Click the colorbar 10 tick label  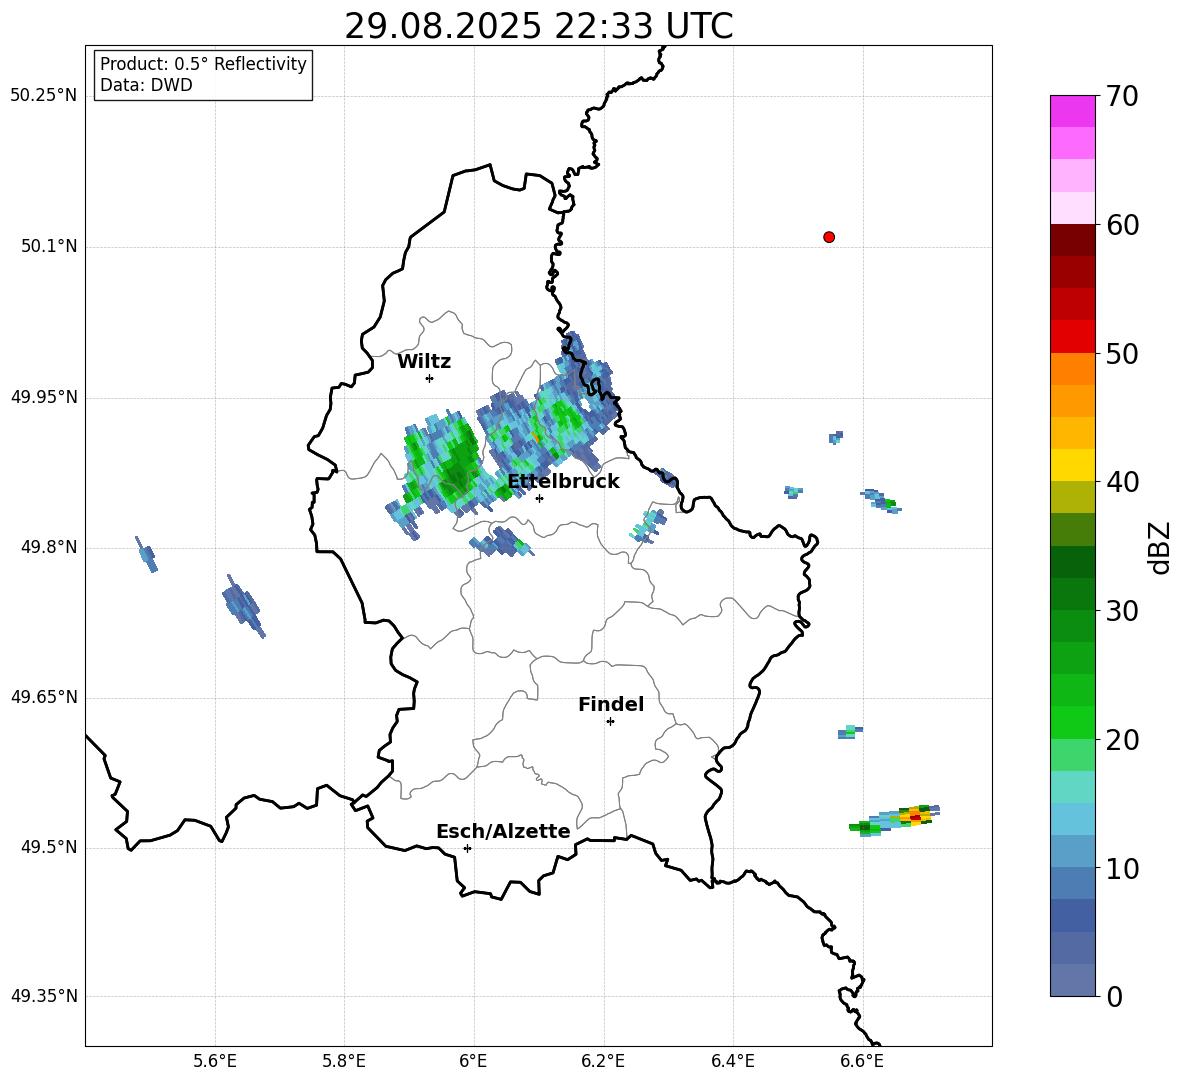[x=1122, y=868]
